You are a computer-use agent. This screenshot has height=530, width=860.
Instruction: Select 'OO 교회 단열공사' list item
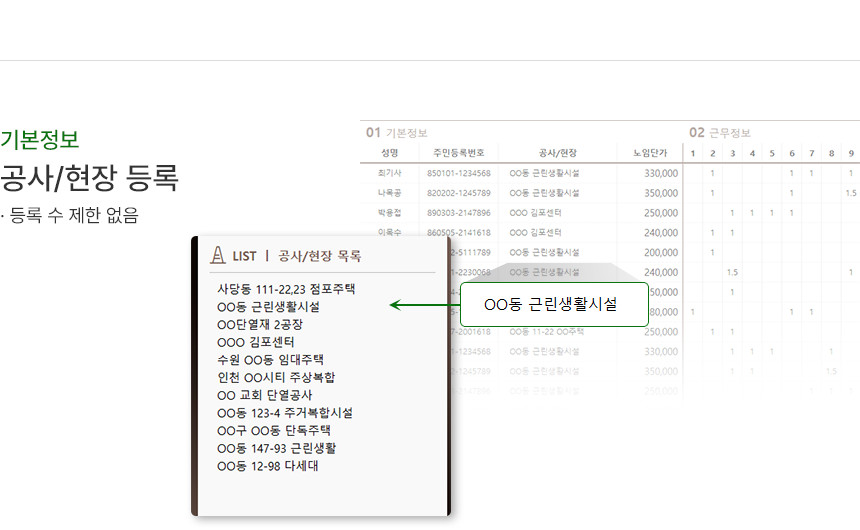coord(264,395)
